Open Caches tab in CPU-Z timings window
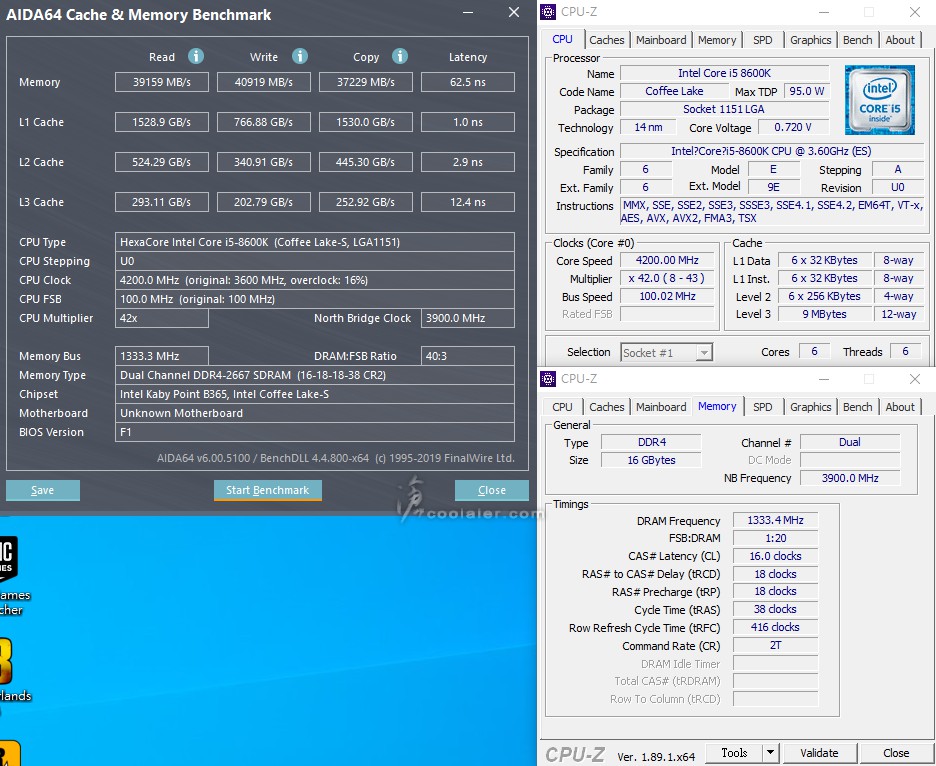936x766 pixels. click(x=606, y=407)
